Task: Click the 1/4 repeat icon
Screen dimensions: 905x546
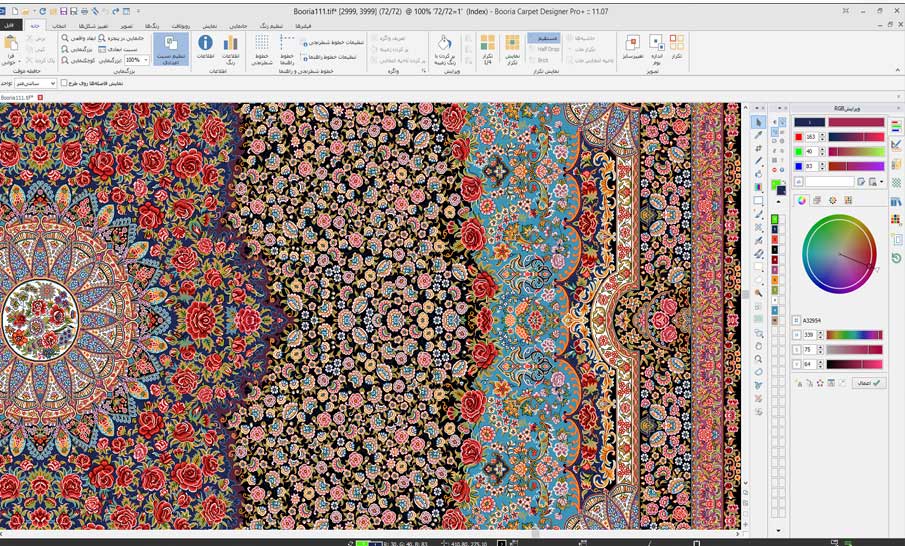Action: (x=488, y=48)
